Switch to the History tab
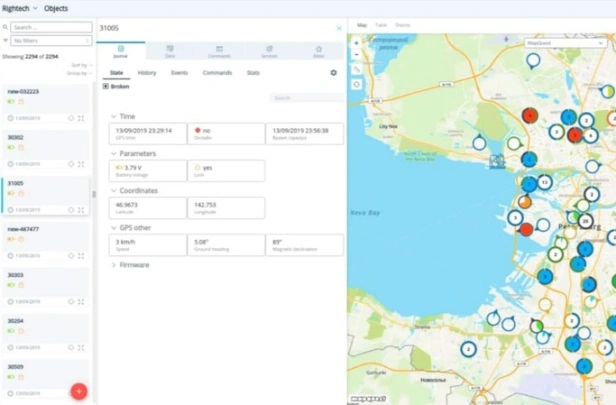The image size is (616, 405). (147, 73)
